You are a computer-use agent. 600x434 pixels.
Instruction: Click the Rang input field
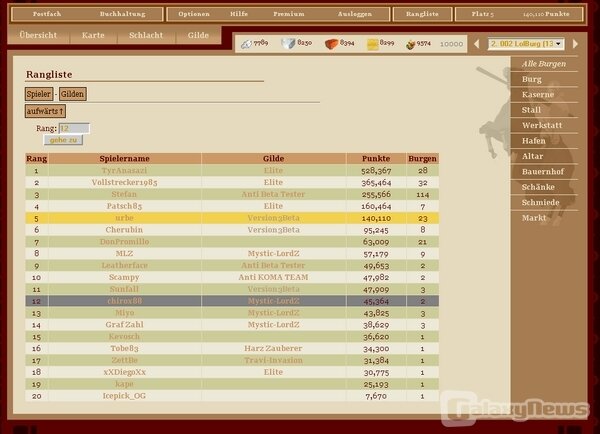[74, 128]
